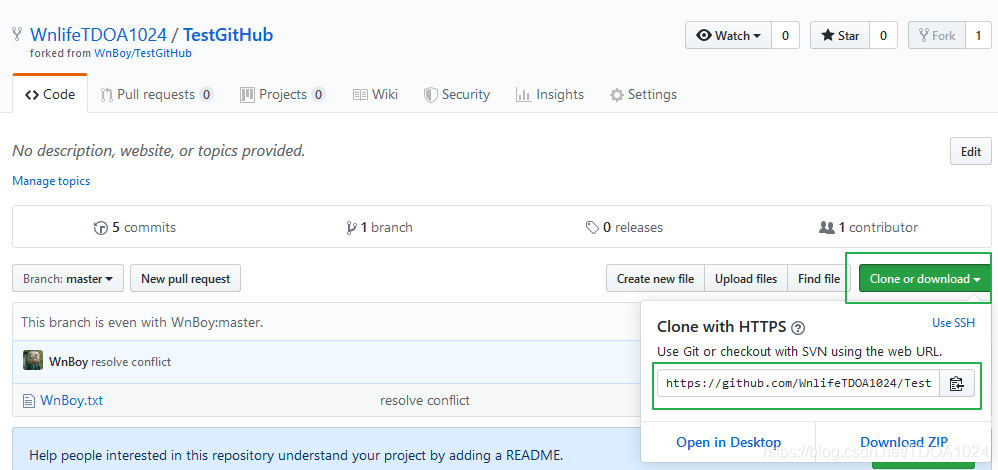Open the WnBoy commit author link

tap(68, 362)
